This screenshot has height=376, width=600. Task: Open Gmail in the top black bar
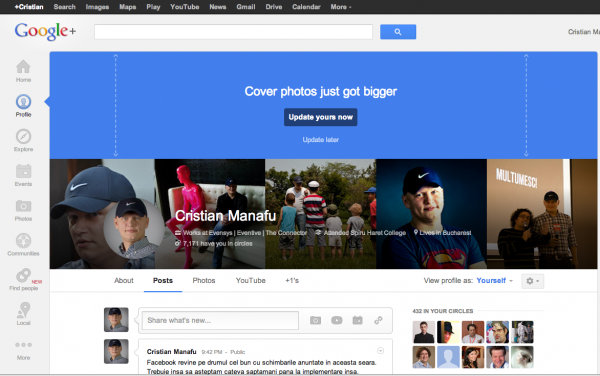point(246,7)
